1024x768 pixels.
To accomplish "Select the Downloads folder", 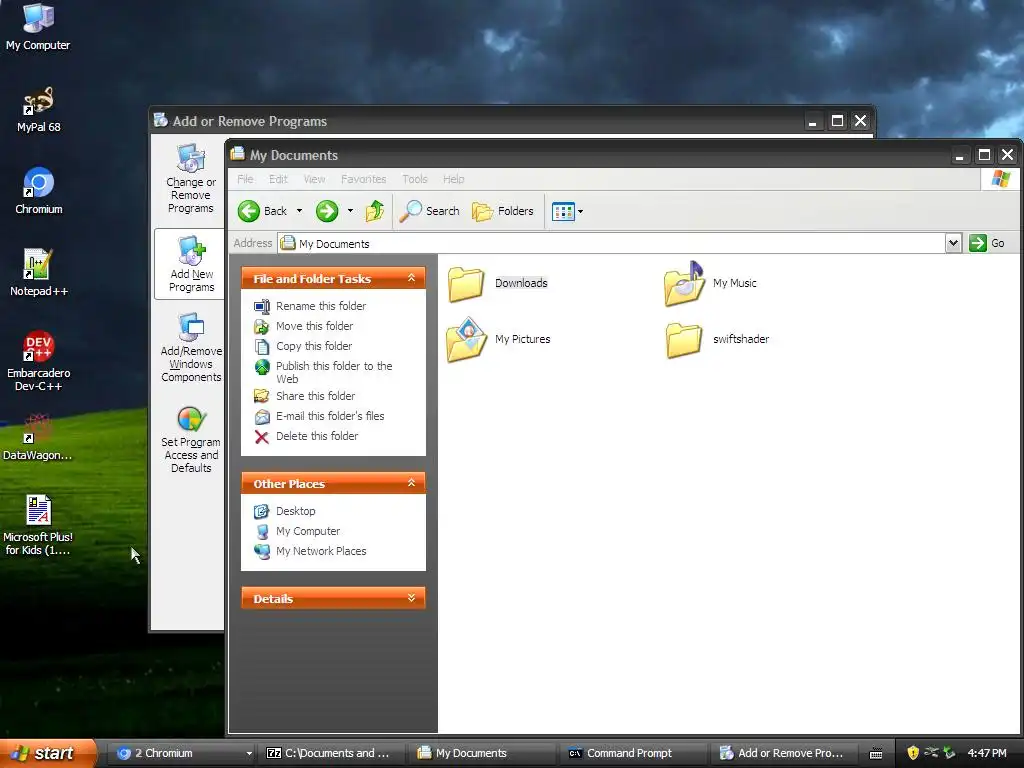I will 498,283.
